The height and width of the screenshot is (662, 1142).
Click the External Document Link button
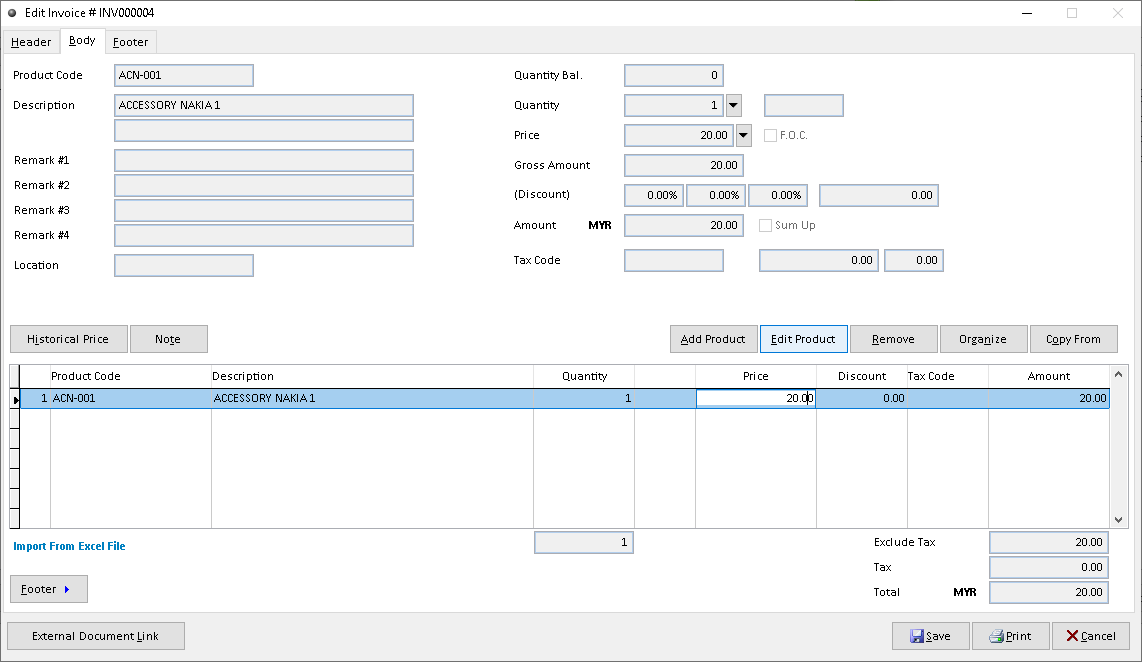pos(95,636)
